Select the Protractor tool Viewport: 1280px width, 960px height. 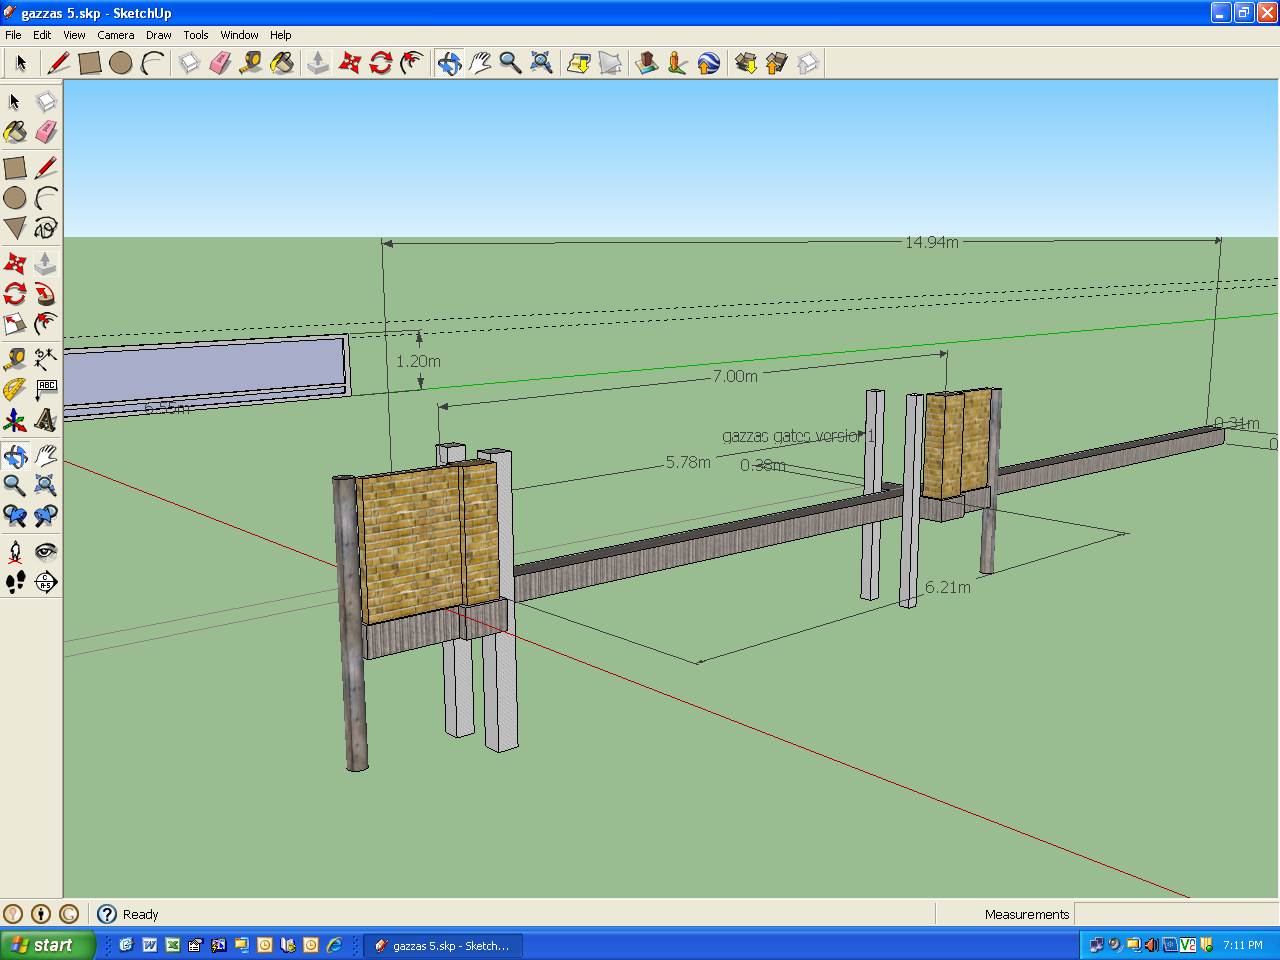[x=15, y=389]
